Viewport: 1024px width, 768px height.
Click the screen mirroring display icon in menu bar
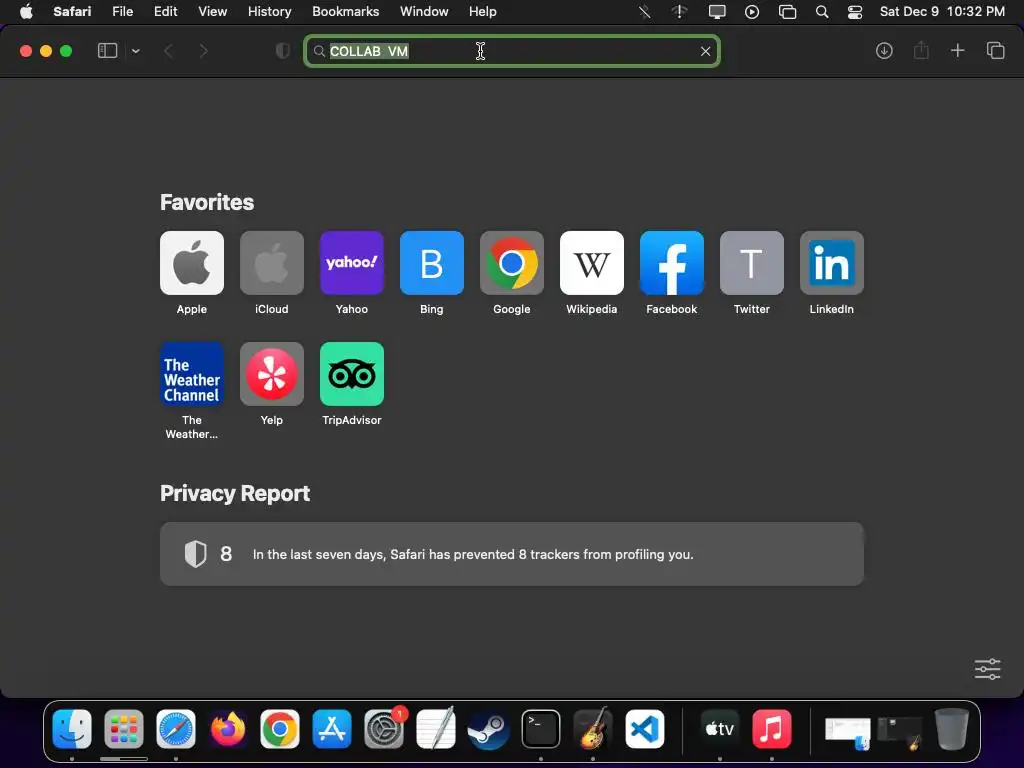(717, 12)
